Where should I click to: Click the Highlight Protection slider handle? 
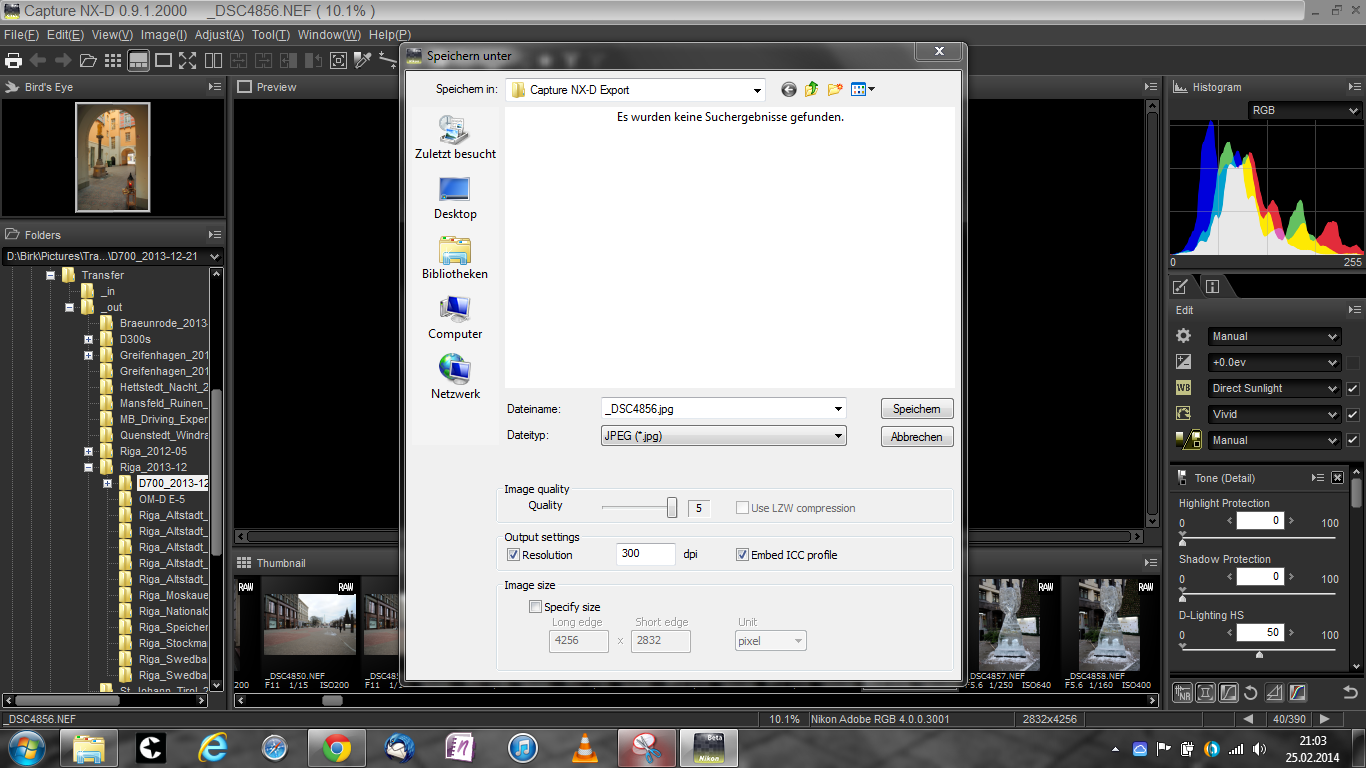[1183, 541]
